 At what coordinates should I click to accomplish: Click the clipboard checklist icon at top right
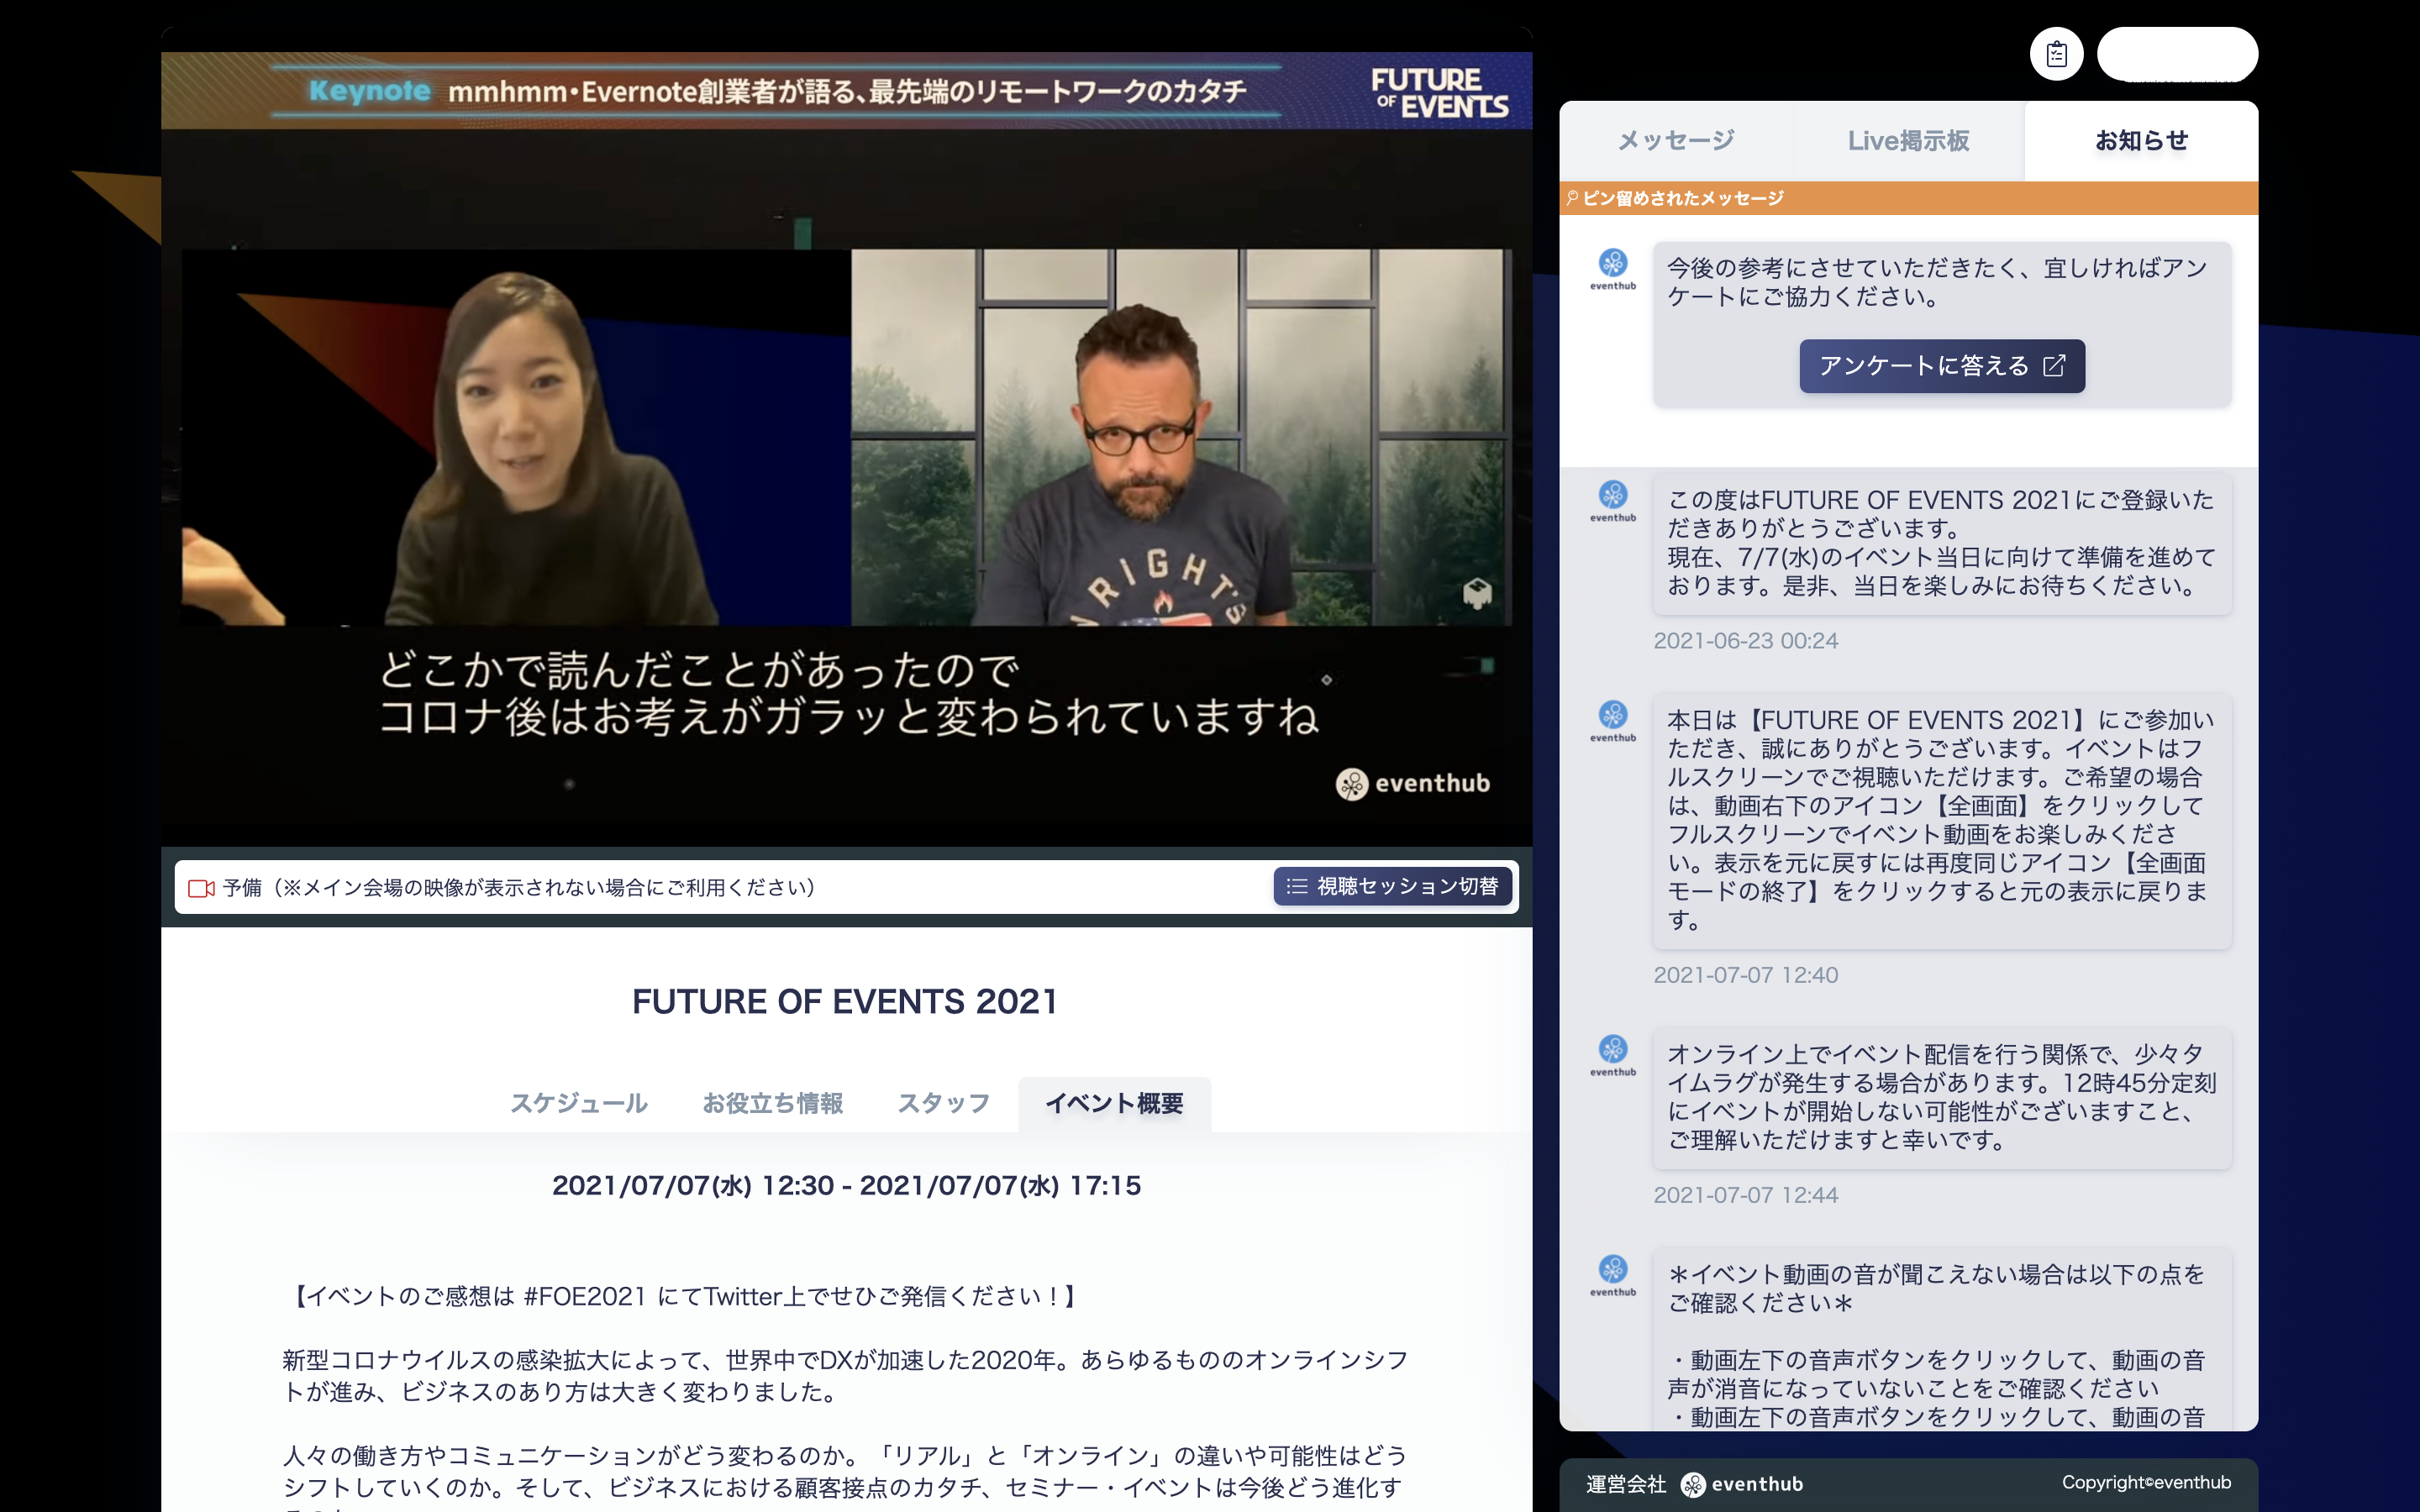click(2056, 54)
